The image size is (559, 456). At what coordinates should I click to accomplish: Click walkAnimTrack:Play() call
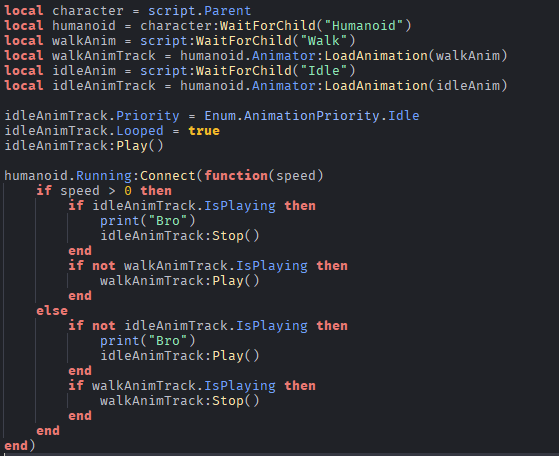180,281
